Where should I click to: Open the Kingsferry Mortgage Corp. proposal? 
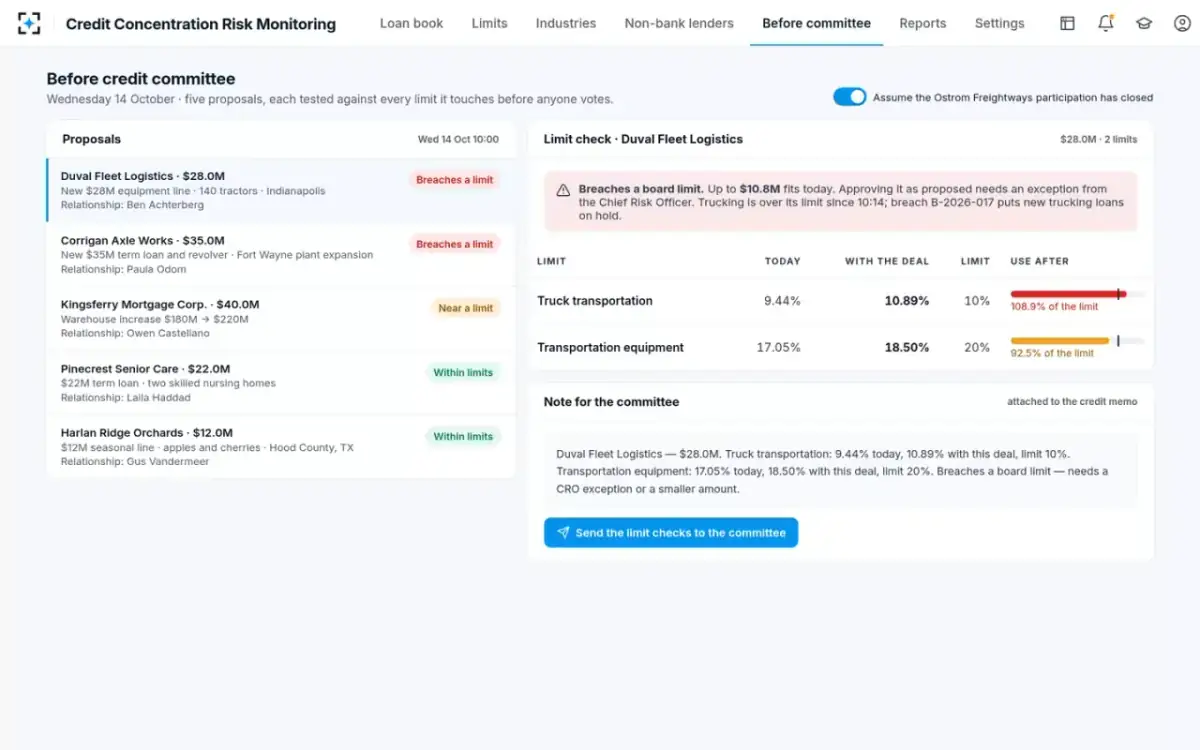[281, 318]
